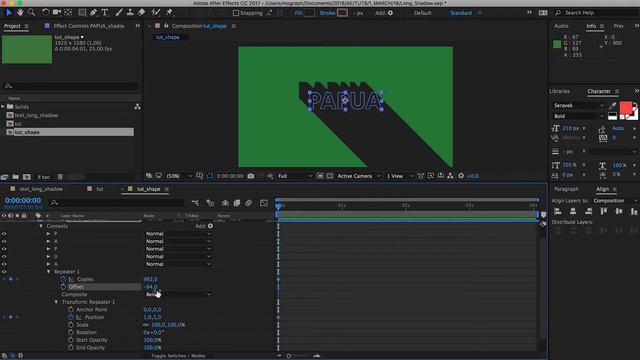Open the Active Camera view dropdown

[x=359, y=176]
